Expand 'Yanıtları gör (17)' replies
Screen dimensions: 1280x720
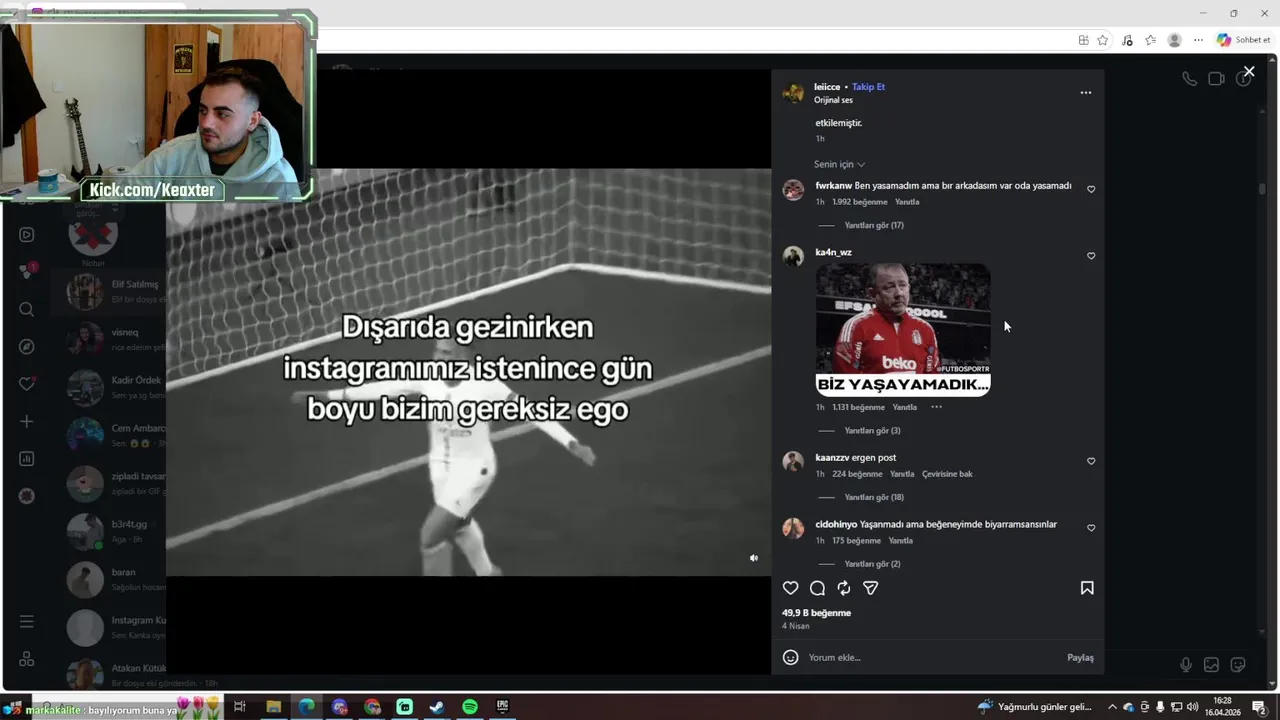(873, 225)
